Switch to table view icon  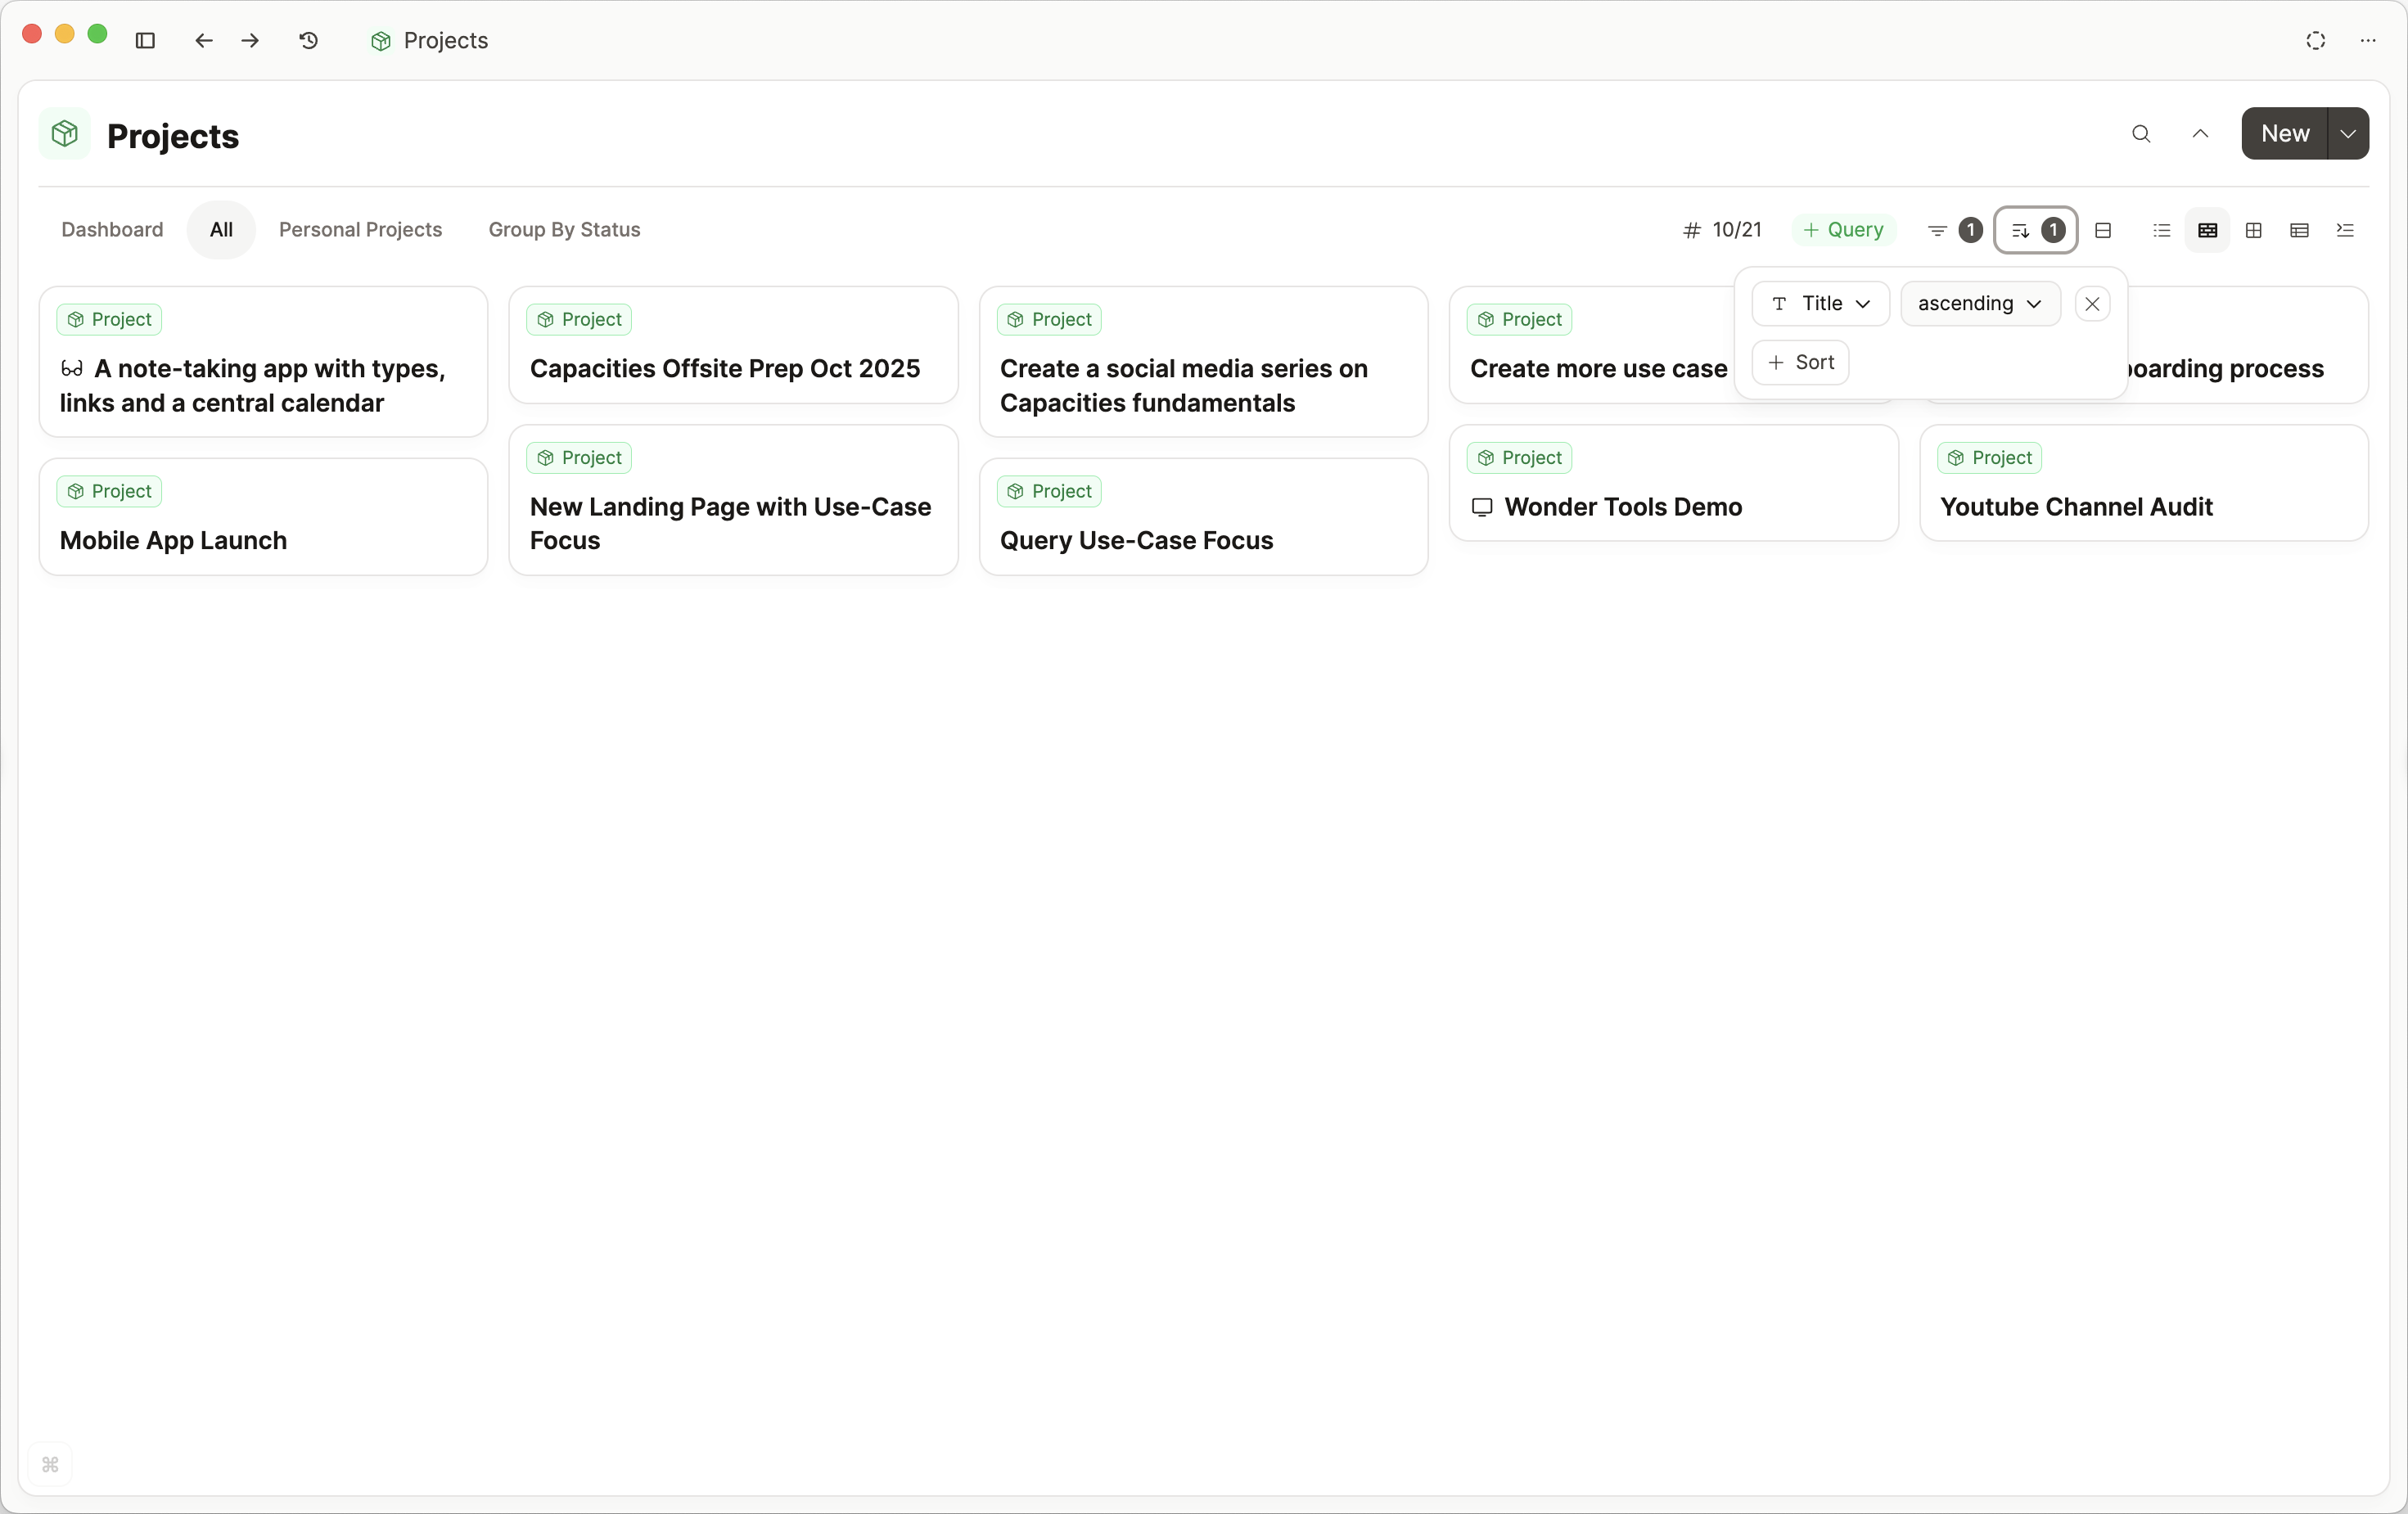(x=2299, y=230)
